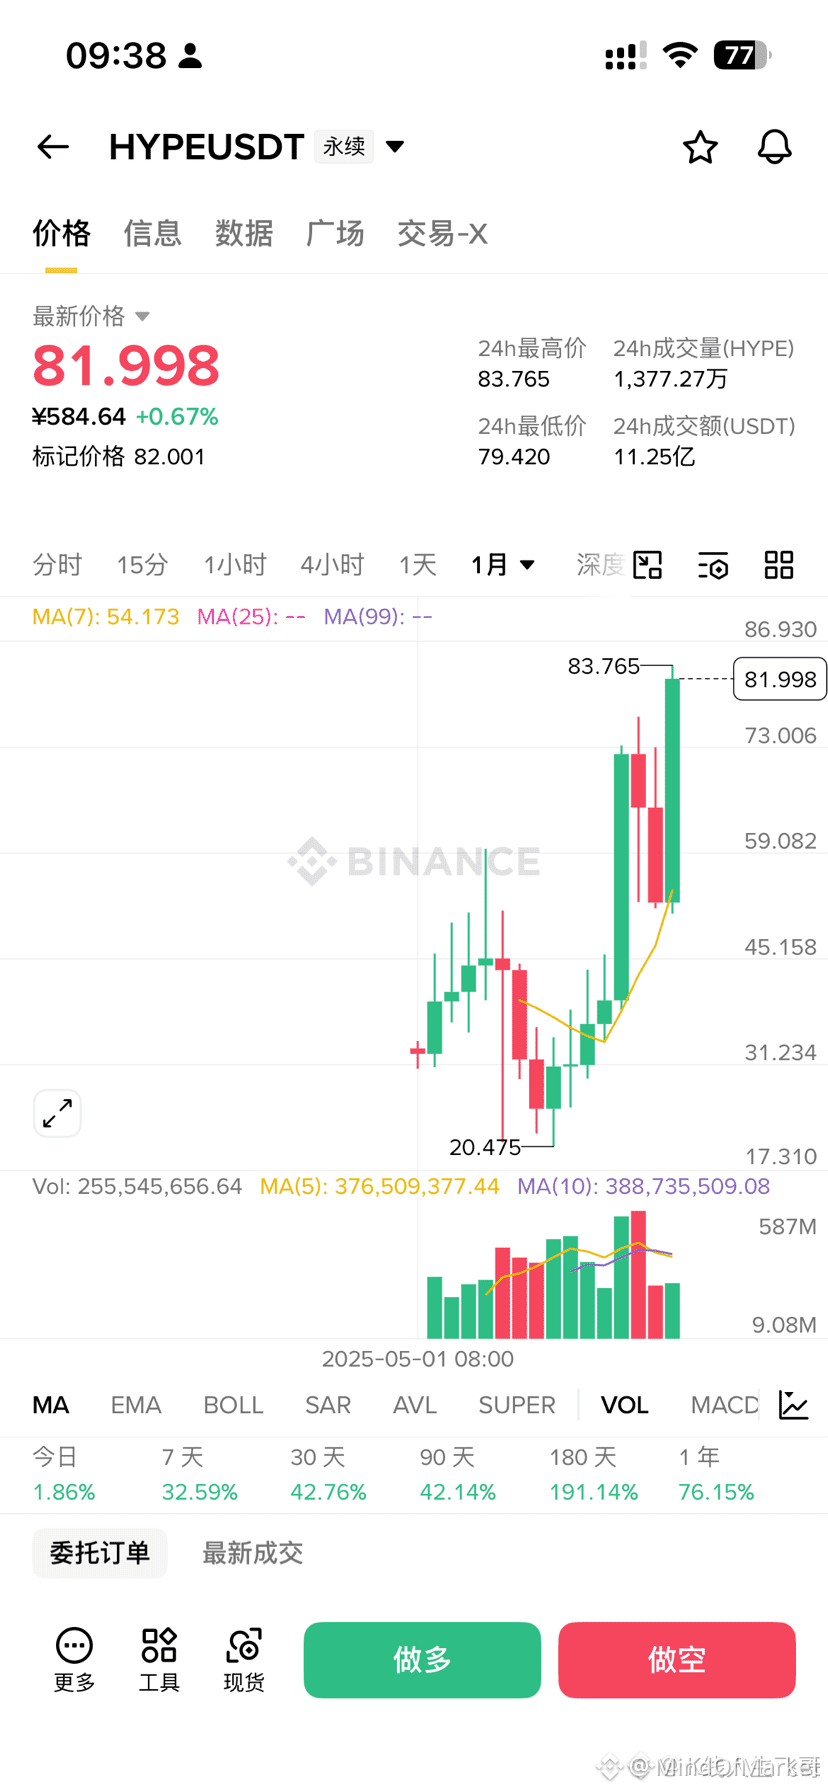
Task: Open the chart settings icon
Action: 713,565
